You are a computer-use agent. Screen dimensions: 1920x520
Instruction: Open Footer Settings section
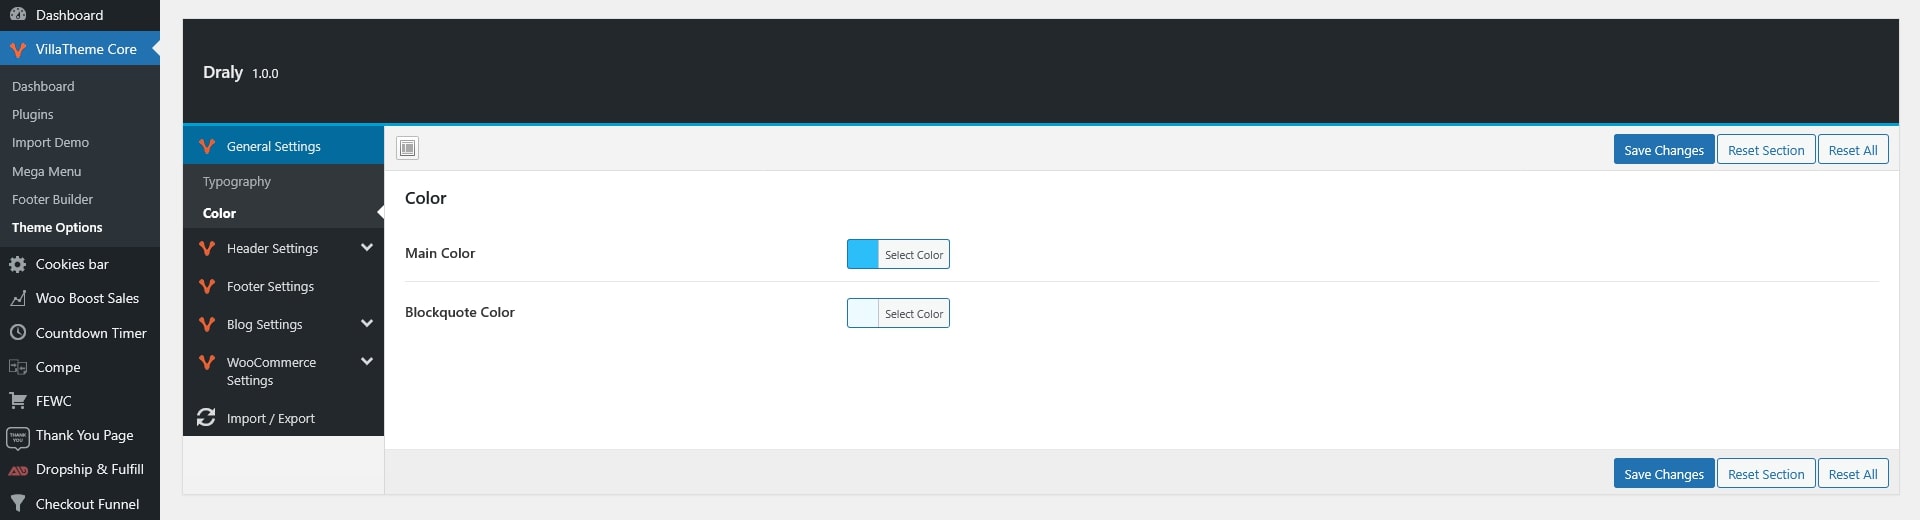tap(270, 287)
